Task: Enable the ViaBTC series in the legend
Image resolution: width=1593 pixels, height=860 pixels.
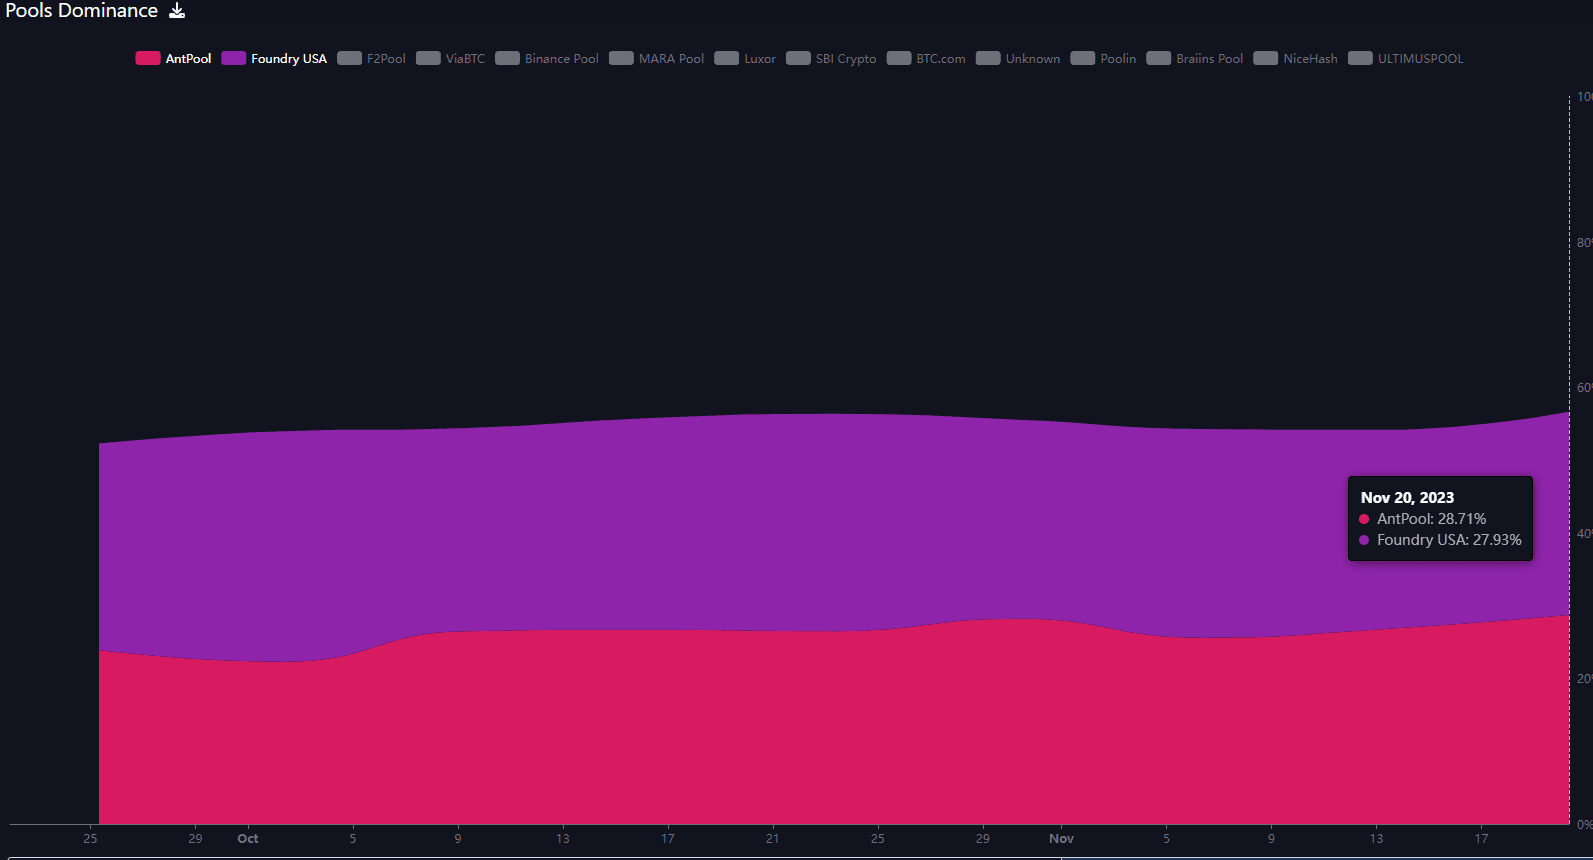Action: pyautogui.click(x=450, y=58)
